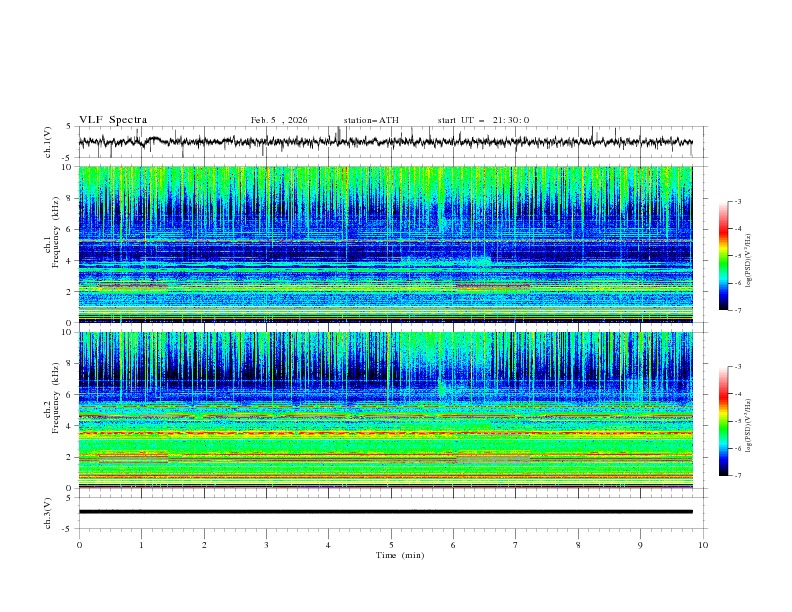Click tick label "7" on the time axis

516,545
